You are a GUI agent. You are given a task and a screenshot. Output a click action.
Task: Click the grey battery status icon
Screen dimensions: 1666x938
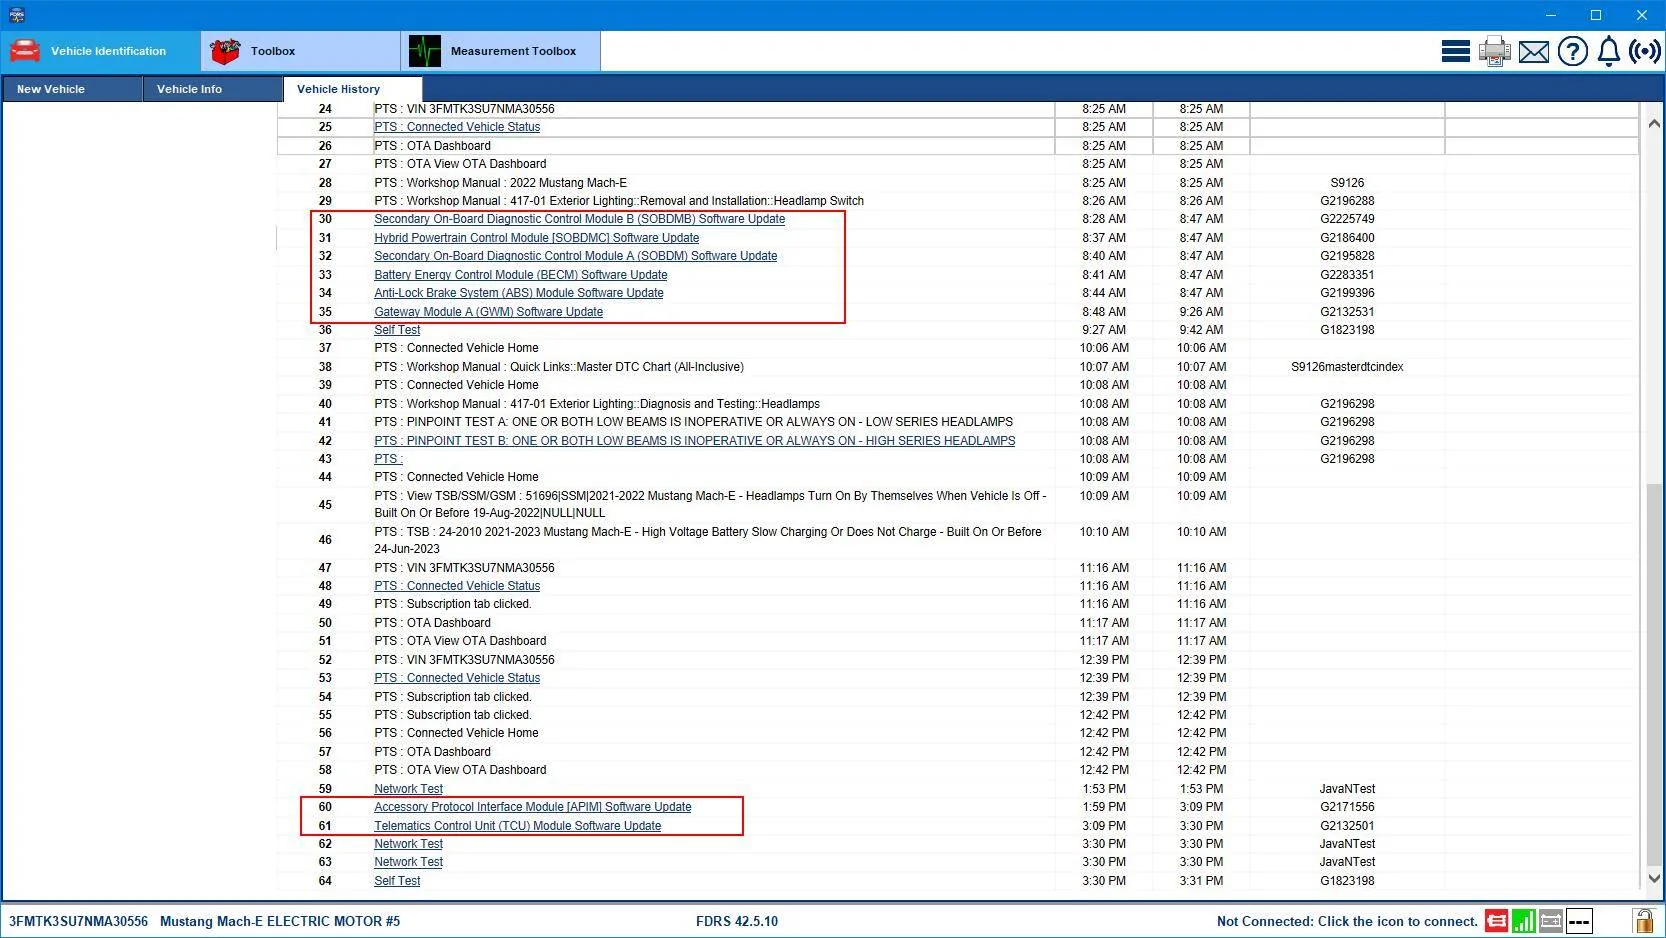[1551, 921]
